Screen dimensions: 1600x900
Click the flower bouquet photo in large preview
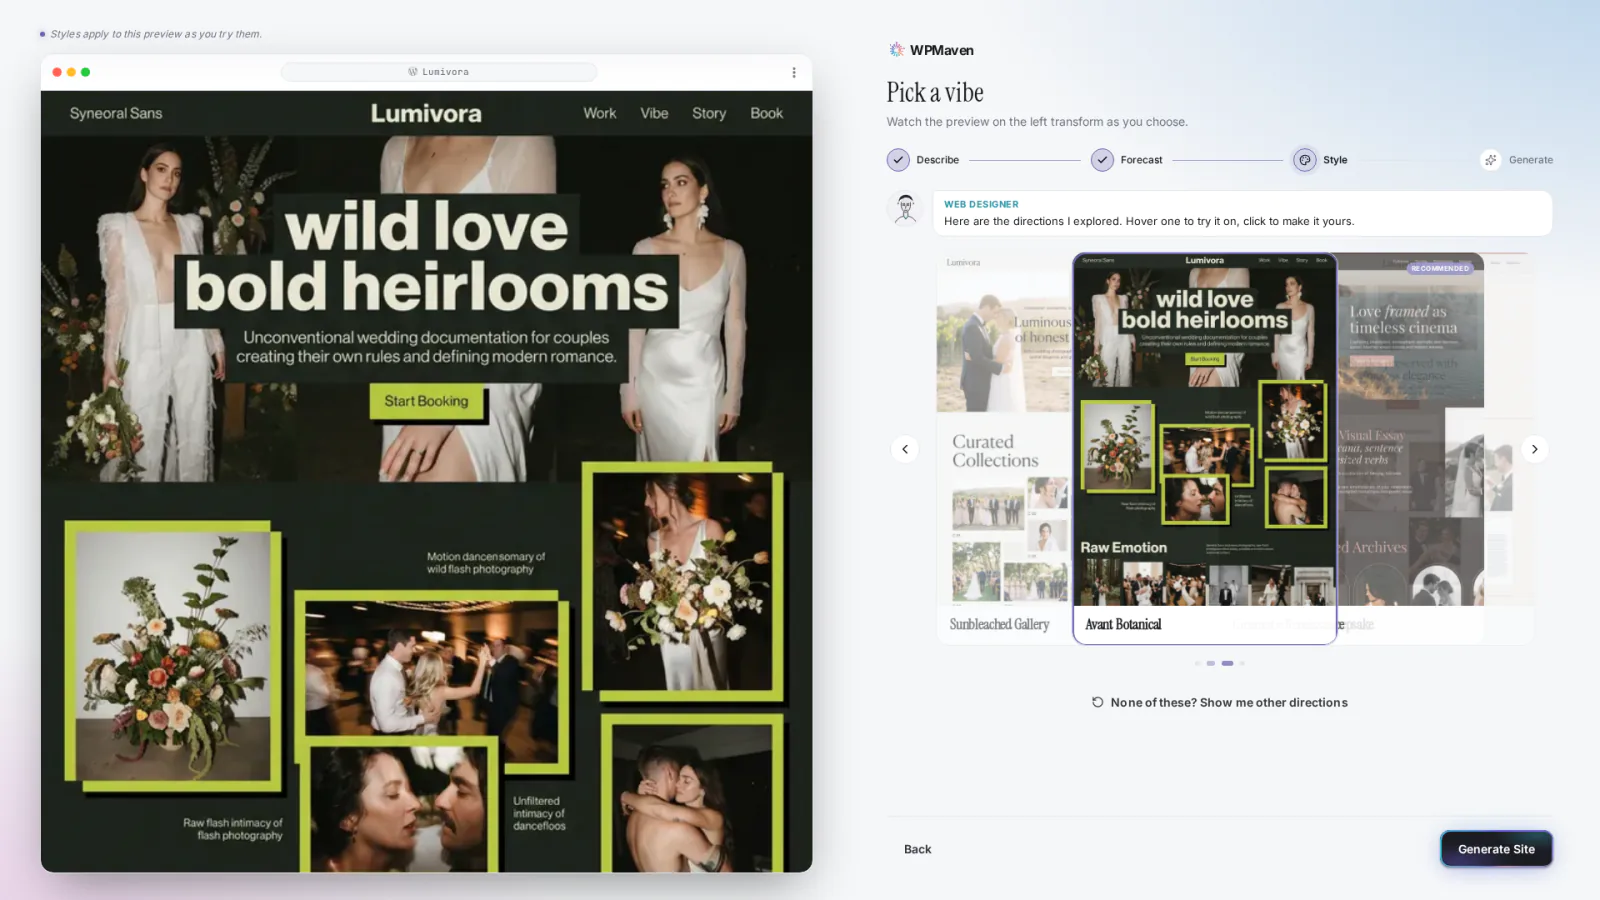pos(172,654)
